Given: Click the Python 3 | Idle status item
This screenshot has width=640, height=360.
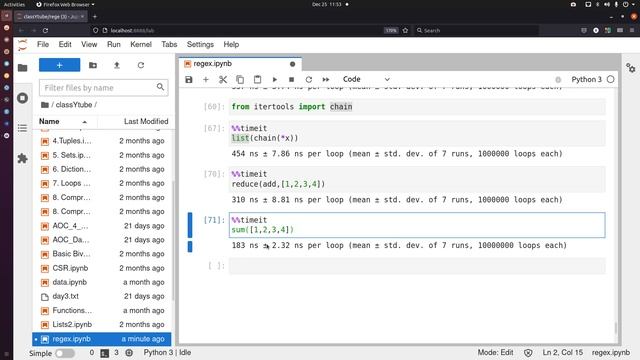Looking at the screenshot, I should tap(167, 353).
